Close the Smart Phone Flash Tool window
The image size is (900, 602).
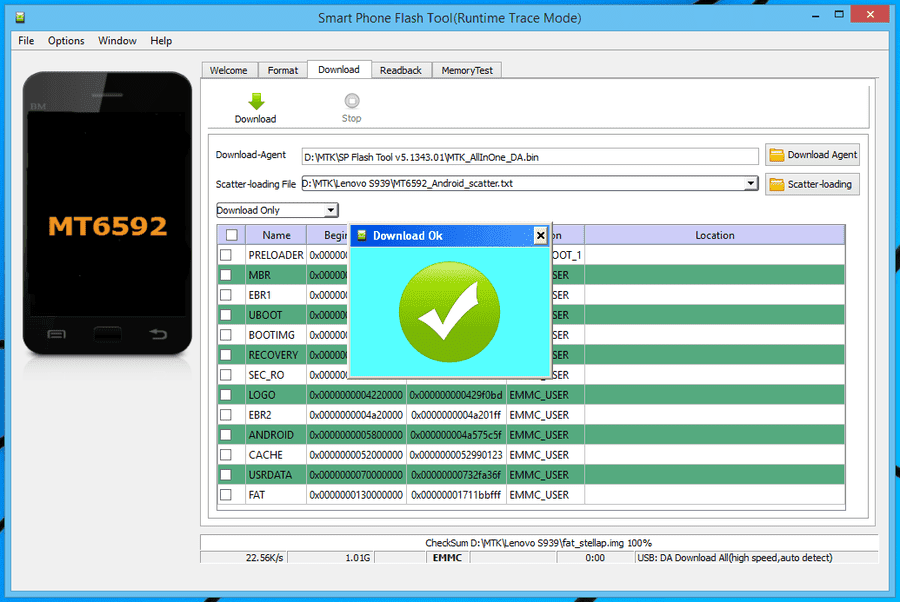pyautogui.click(x=870, y=14)
